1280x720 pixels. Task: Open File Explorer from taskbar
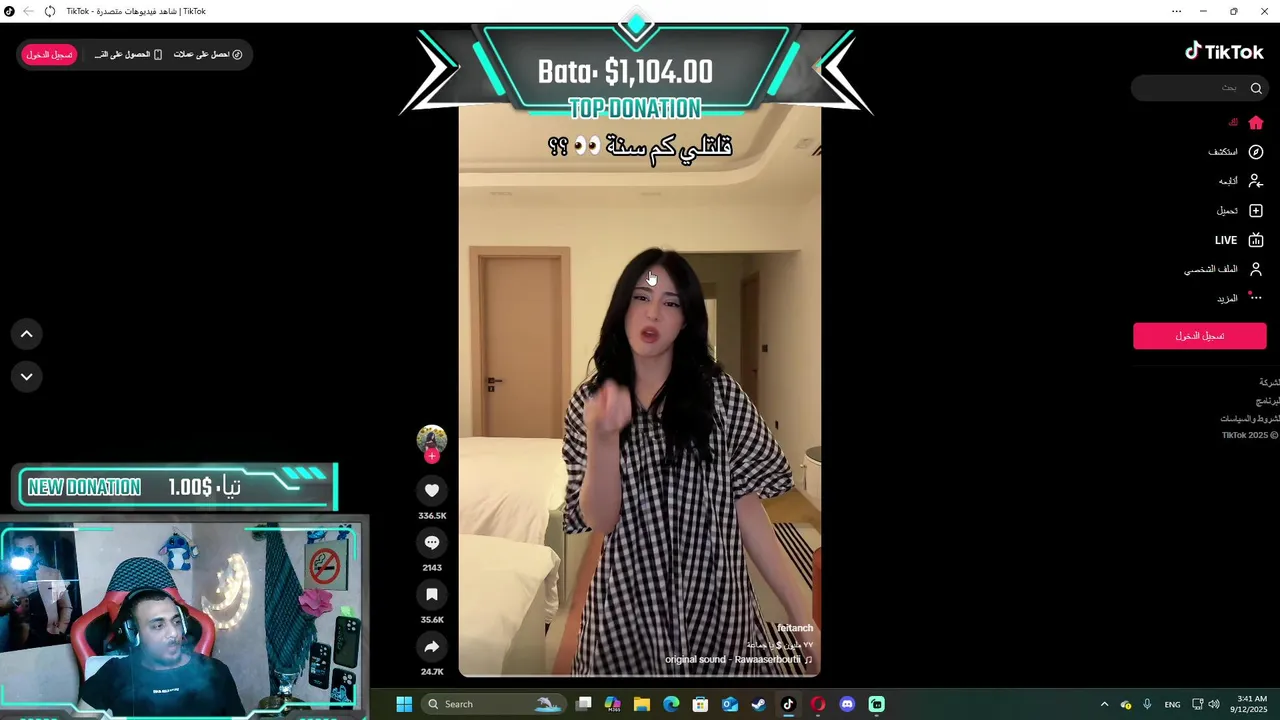click(642, 704)
